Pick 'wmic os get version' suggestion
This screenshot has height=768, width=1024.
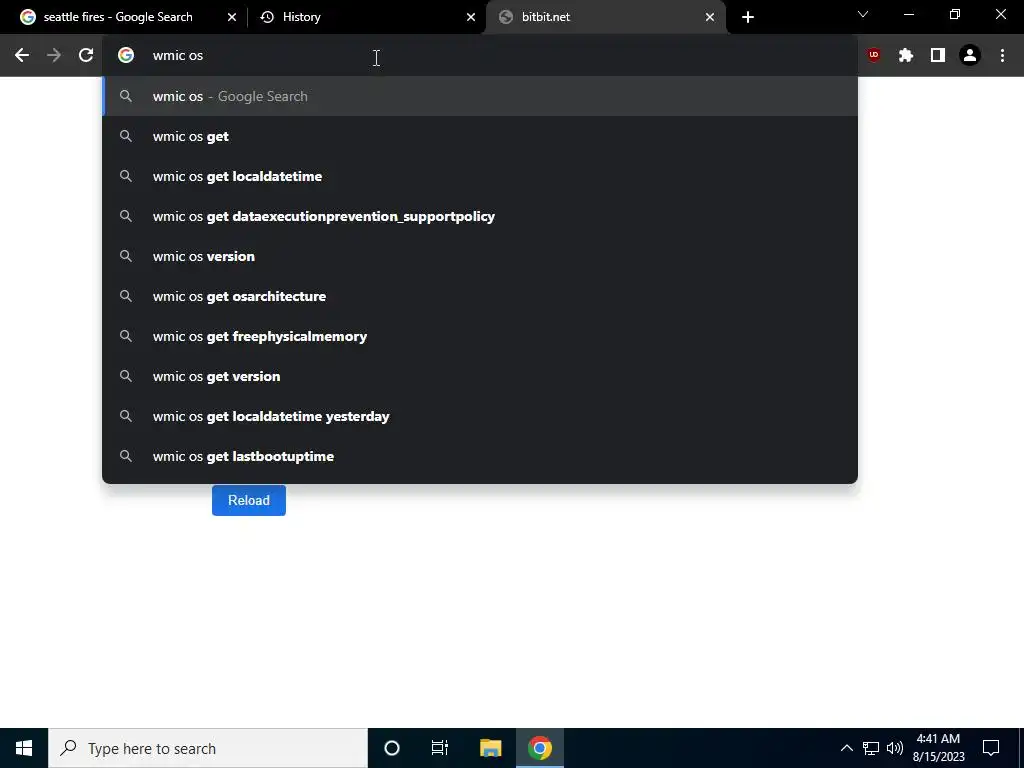coord(480,376)
